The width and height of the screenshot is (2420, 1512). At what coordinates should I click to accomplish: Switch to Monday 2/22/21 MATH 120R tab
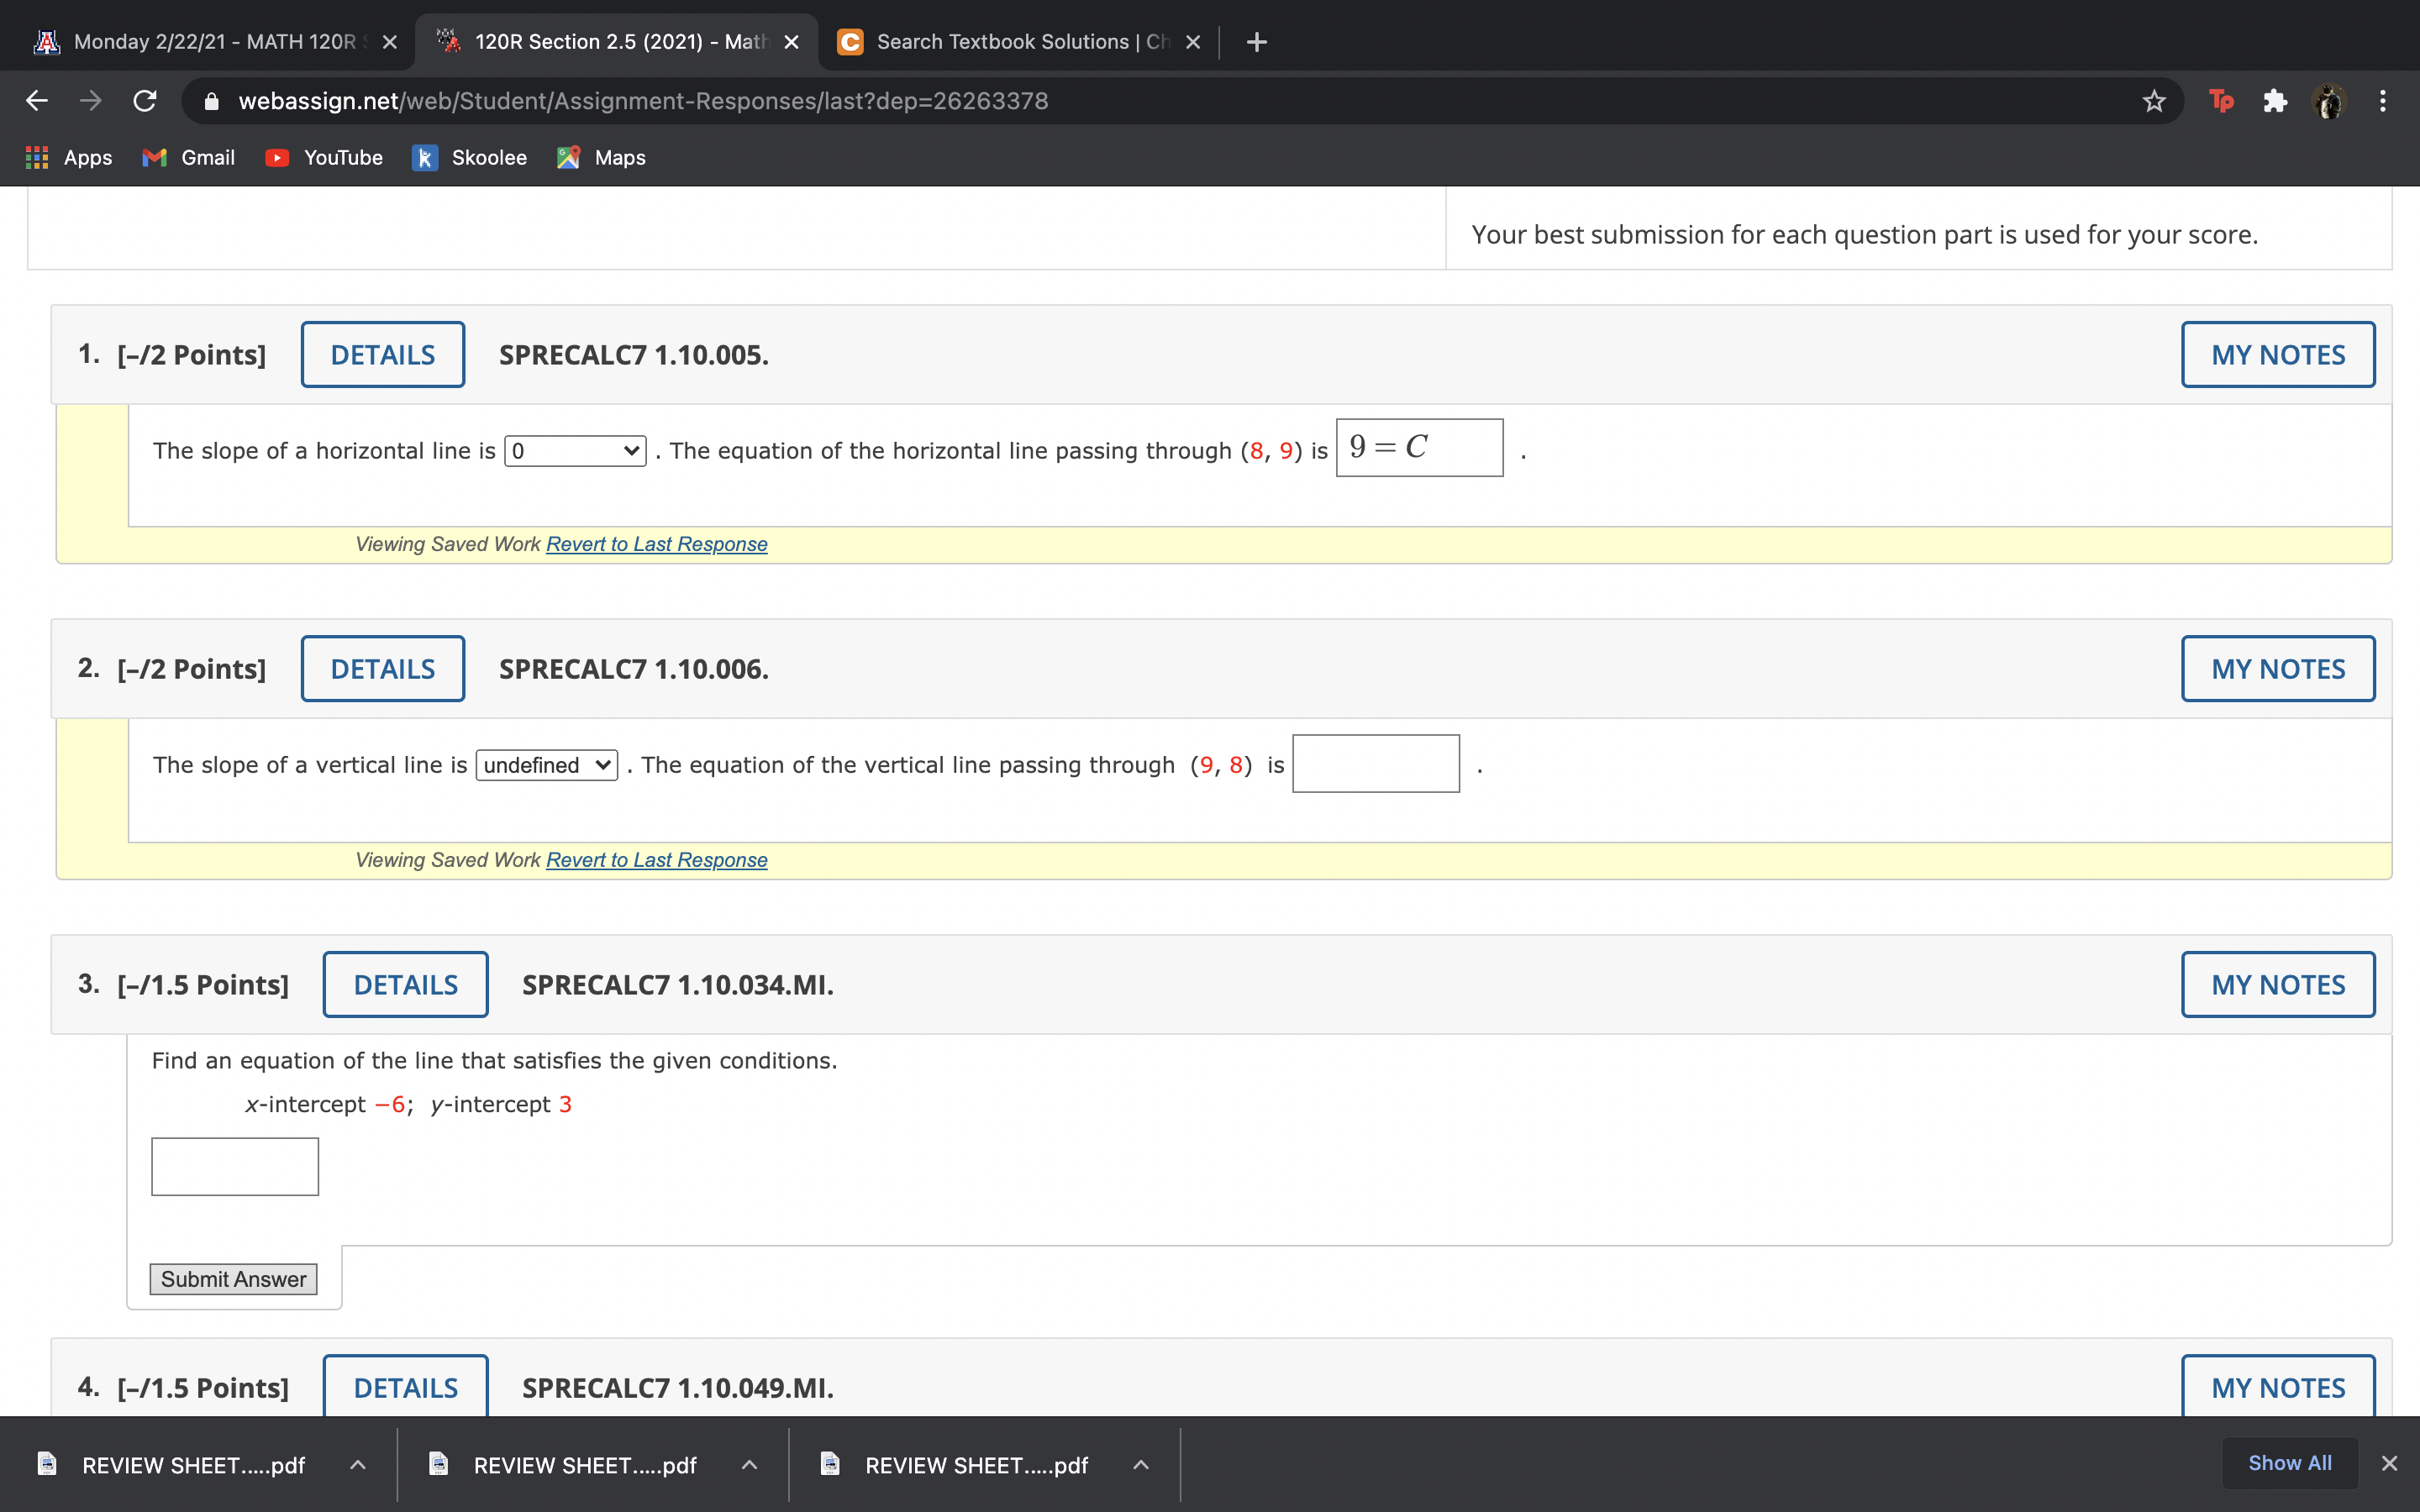214,42
